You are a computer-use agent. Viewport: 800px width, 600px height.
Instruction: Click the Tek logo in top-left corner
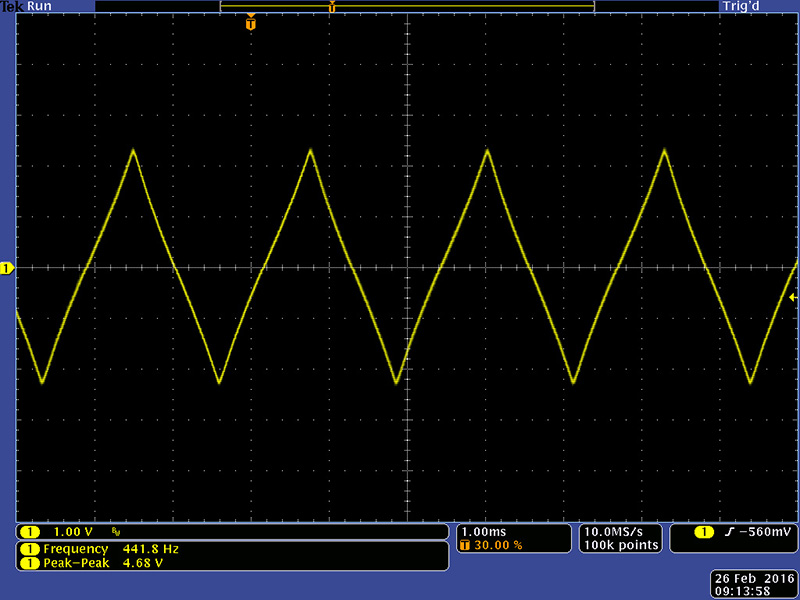coord(12,6)
